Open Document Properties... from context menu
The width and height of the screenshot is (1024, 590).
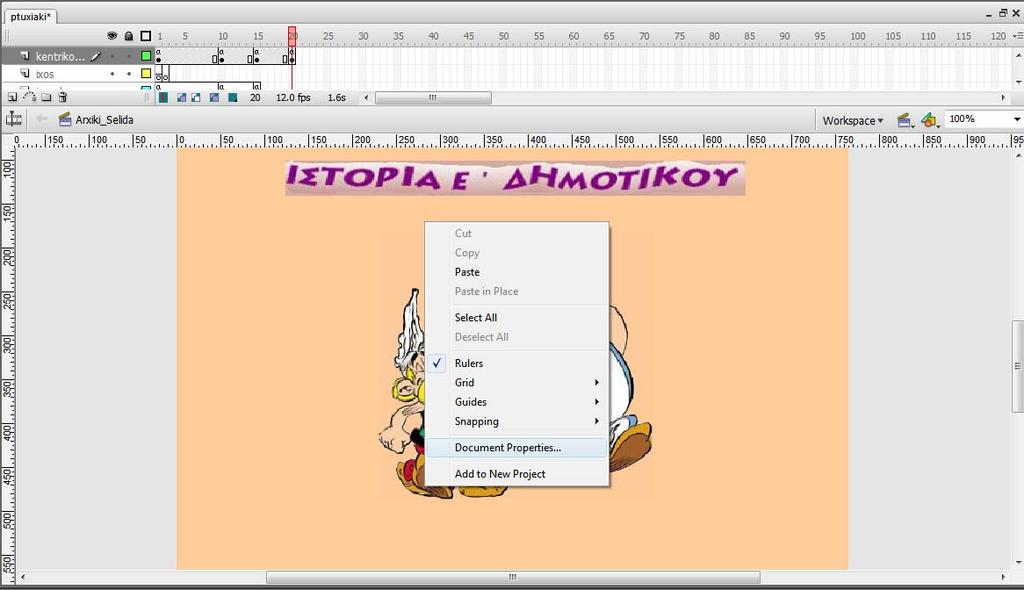click(517, 448)
